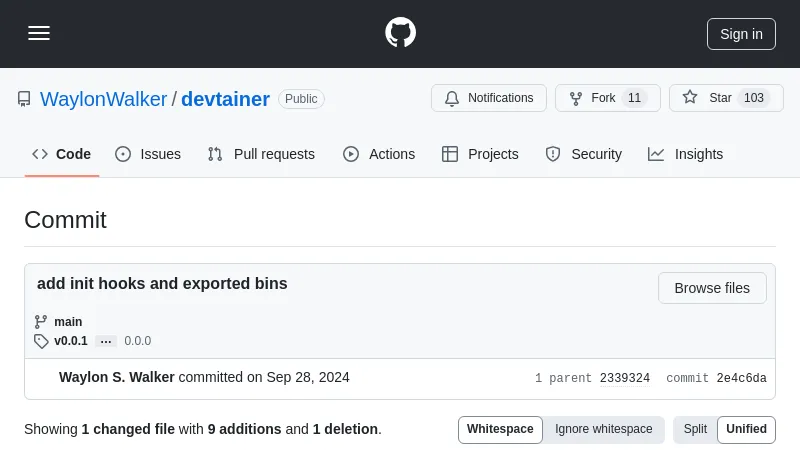Click the Sign in button
The height and width of the screenshot is (450, 800).
[x=741, y=33]
